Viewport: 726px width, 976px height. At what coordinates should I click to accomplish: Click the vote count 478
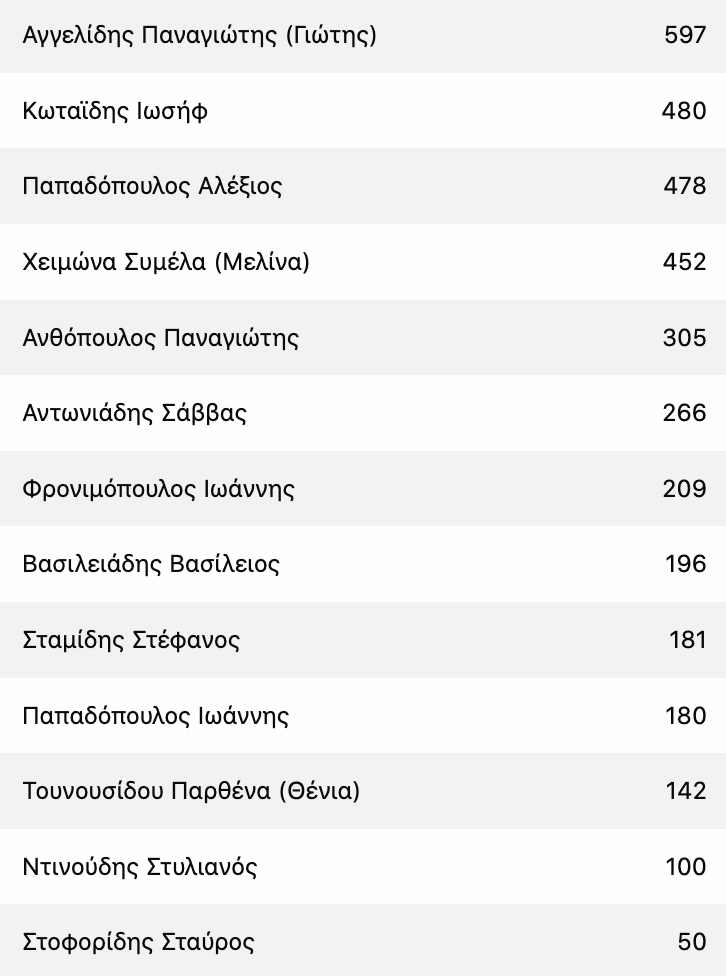pyautogui.click(x=684, y=186)
